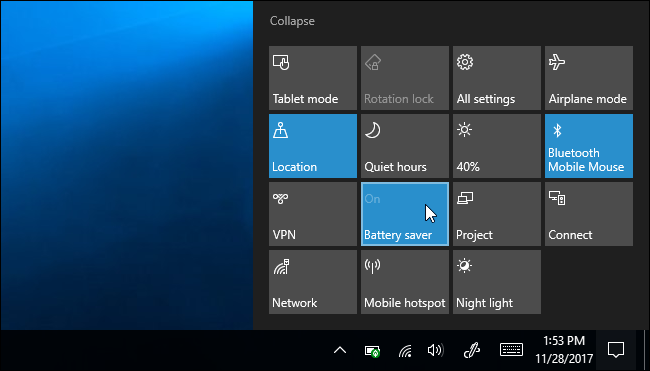This screenshot has width=650, height=371.
Task: Open volume speaker tray icon
Action: pos(435,350)
